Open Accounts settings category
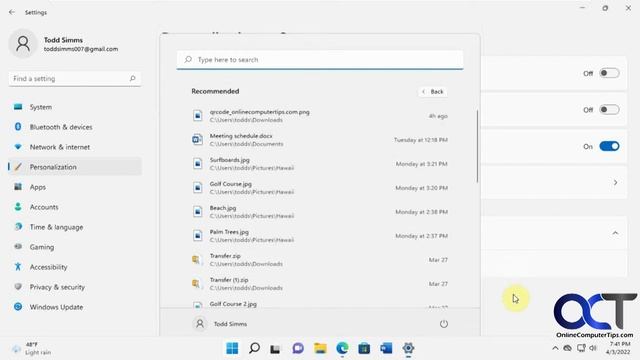The height and width of the screenshot is (360, 640). [75, 207]
